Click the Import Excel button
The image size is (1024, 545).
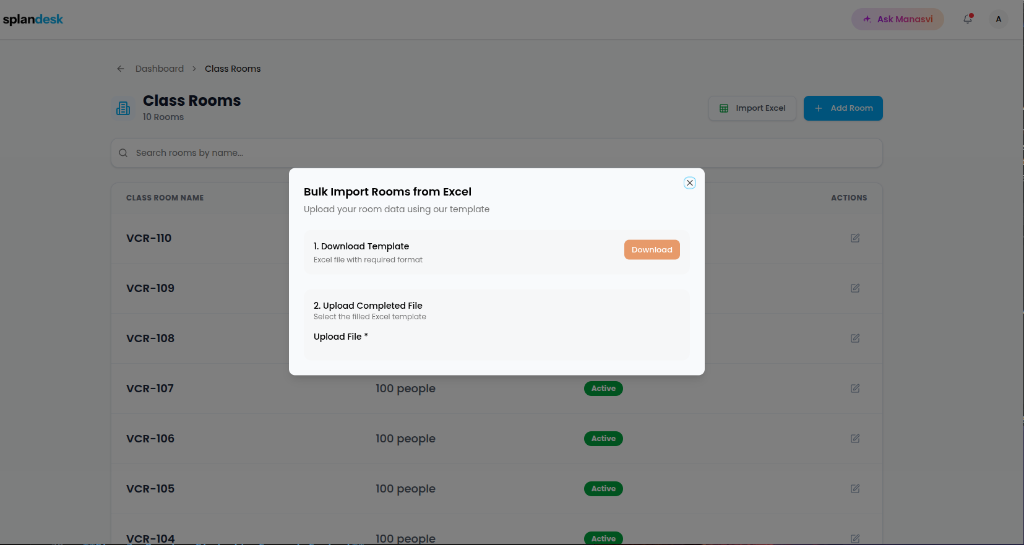coord(752,108)
